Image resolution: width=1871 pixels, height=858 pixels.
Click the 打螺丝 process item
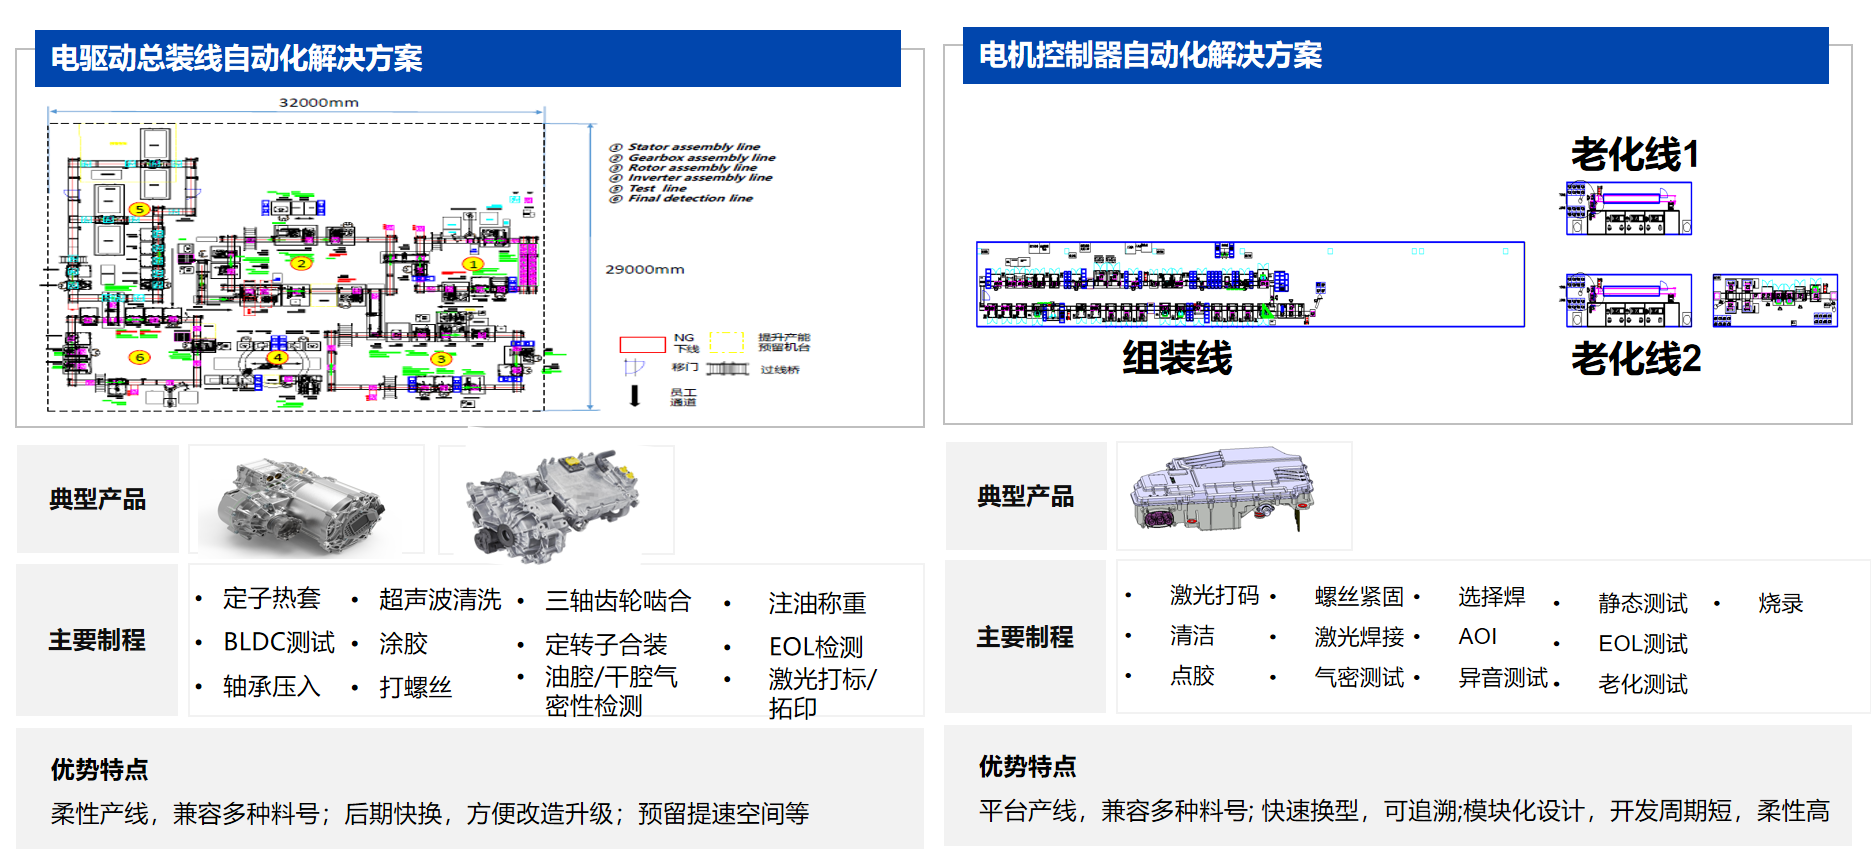click(415, 687)
